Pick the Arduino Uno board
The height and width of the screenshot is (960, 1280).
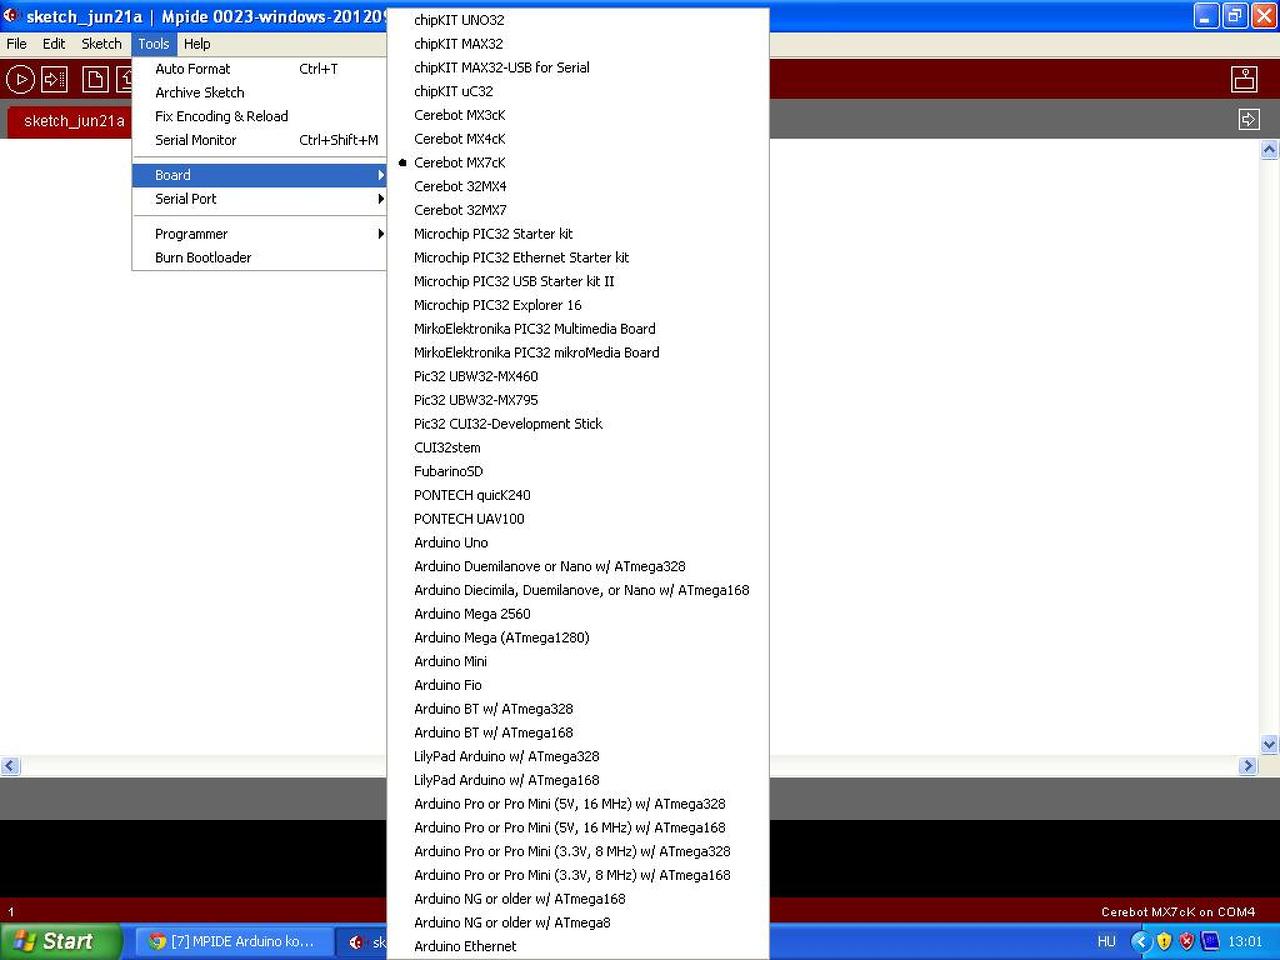tap(578, 543)
